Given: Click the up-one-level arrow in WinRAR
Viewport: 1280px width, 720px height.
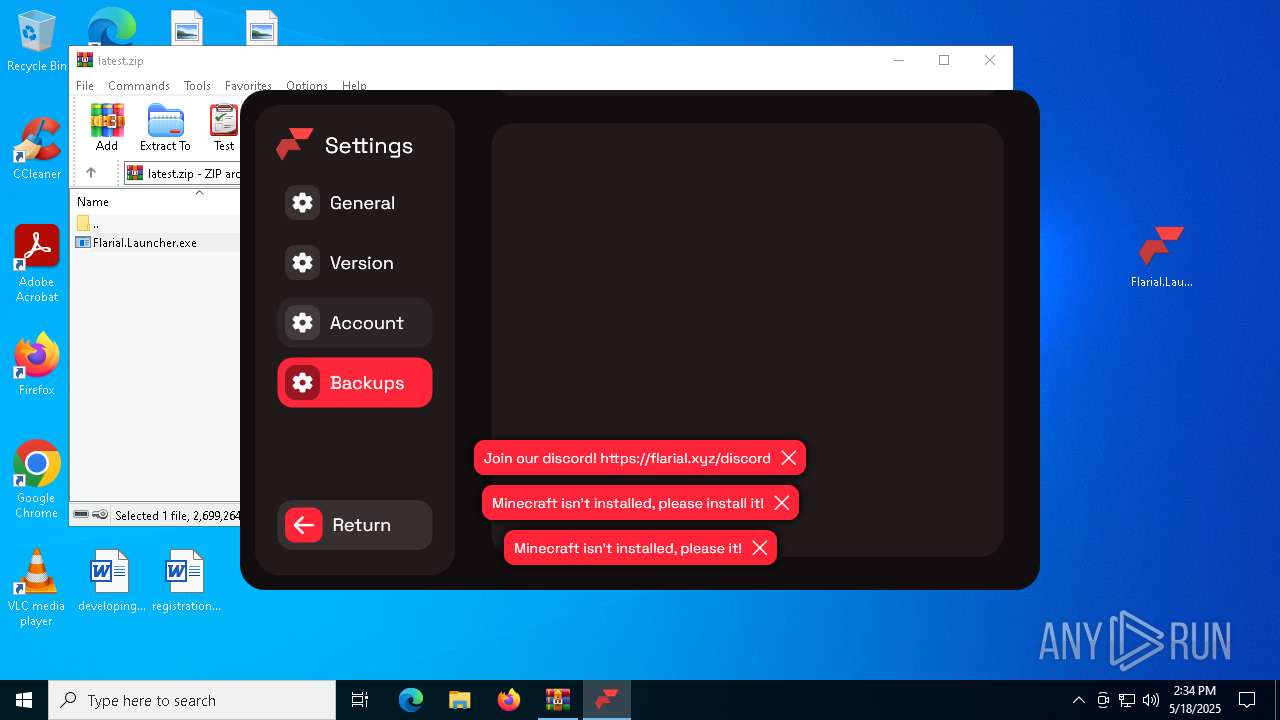Looking at the screenshot, I should [x=91, y=173].
